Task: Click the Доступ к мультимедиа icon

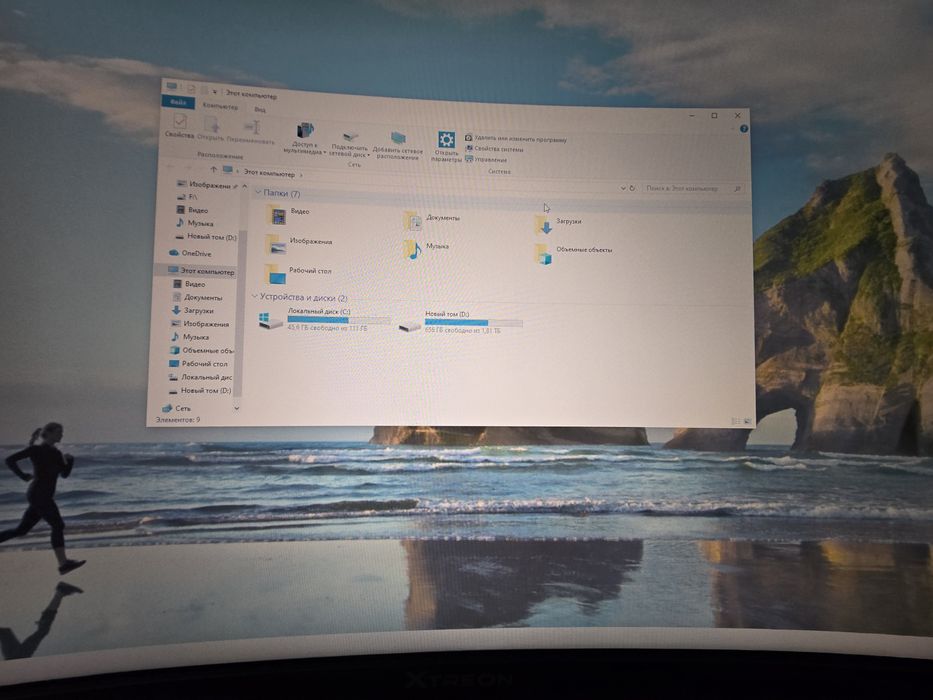Action: point(305,130)
